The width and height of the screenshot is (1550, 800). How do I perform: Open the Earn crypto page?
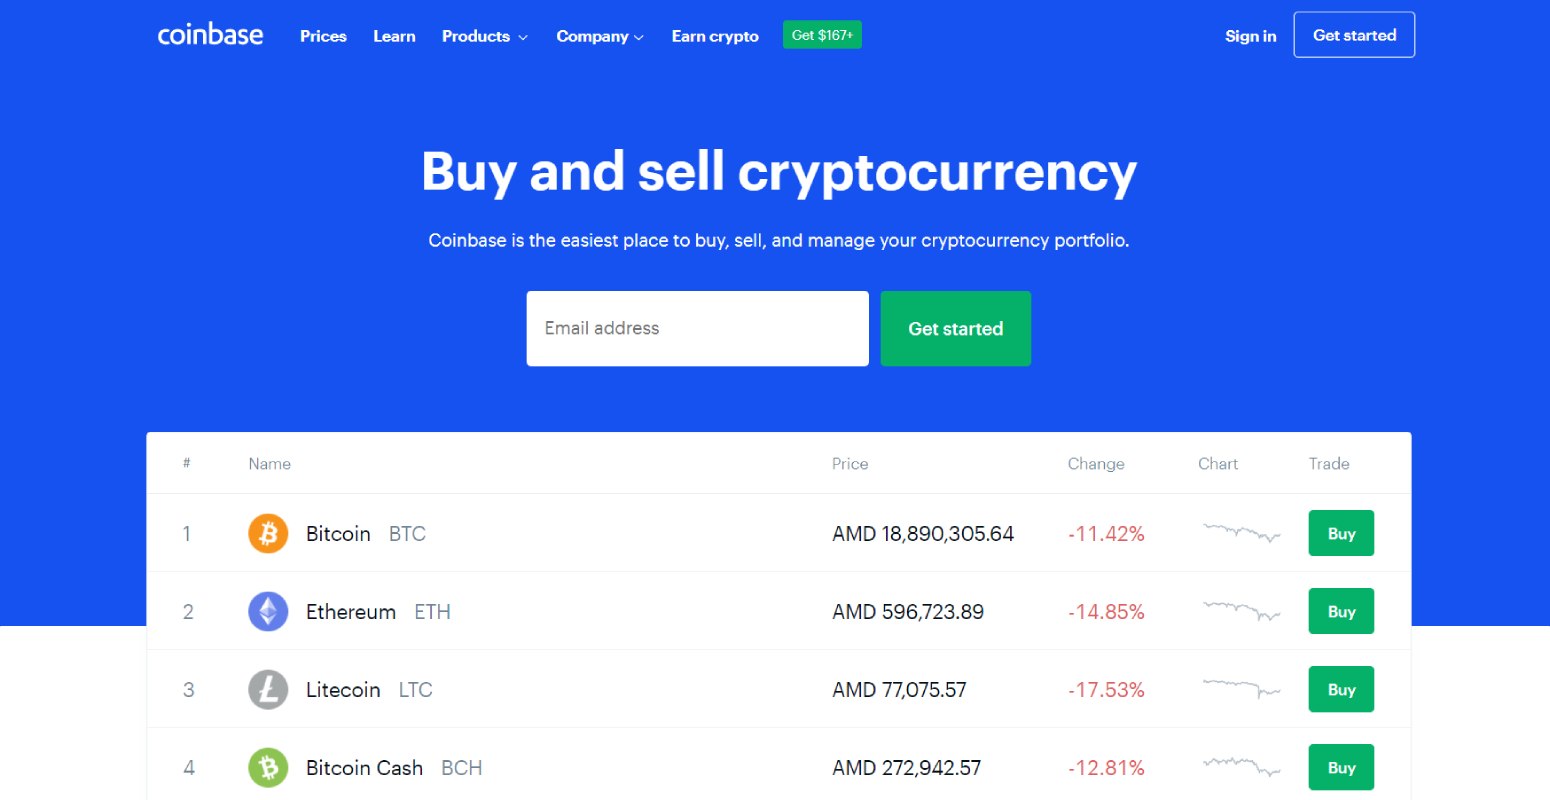(x=714, y=36)
